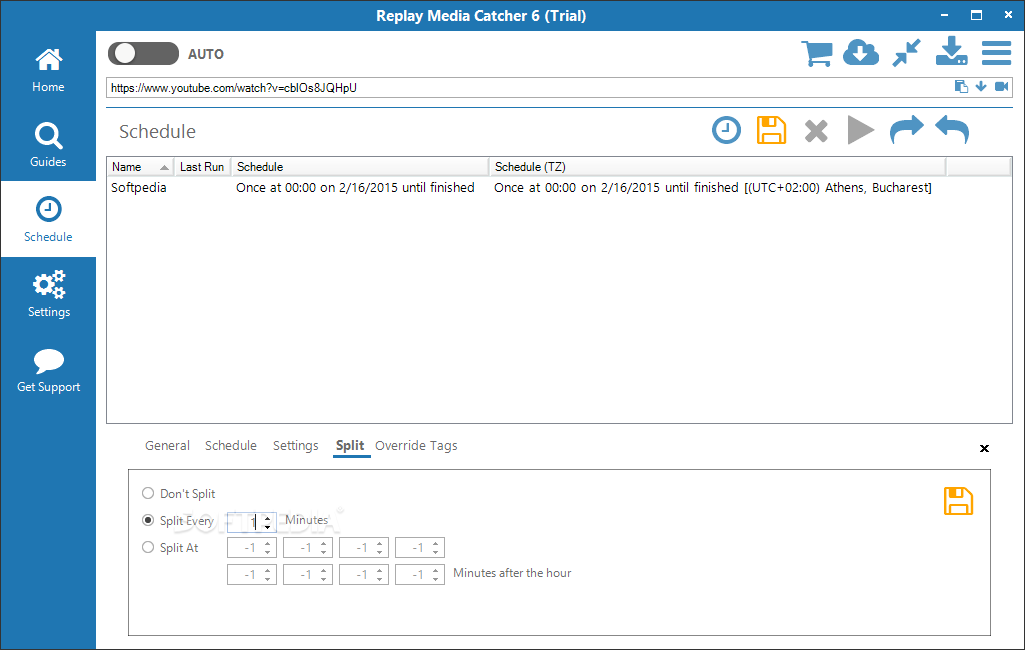Click the shopping cart purchase icon
Image resolution: width=1025 pixels, height=650 pixels.
tap(816, 53)
